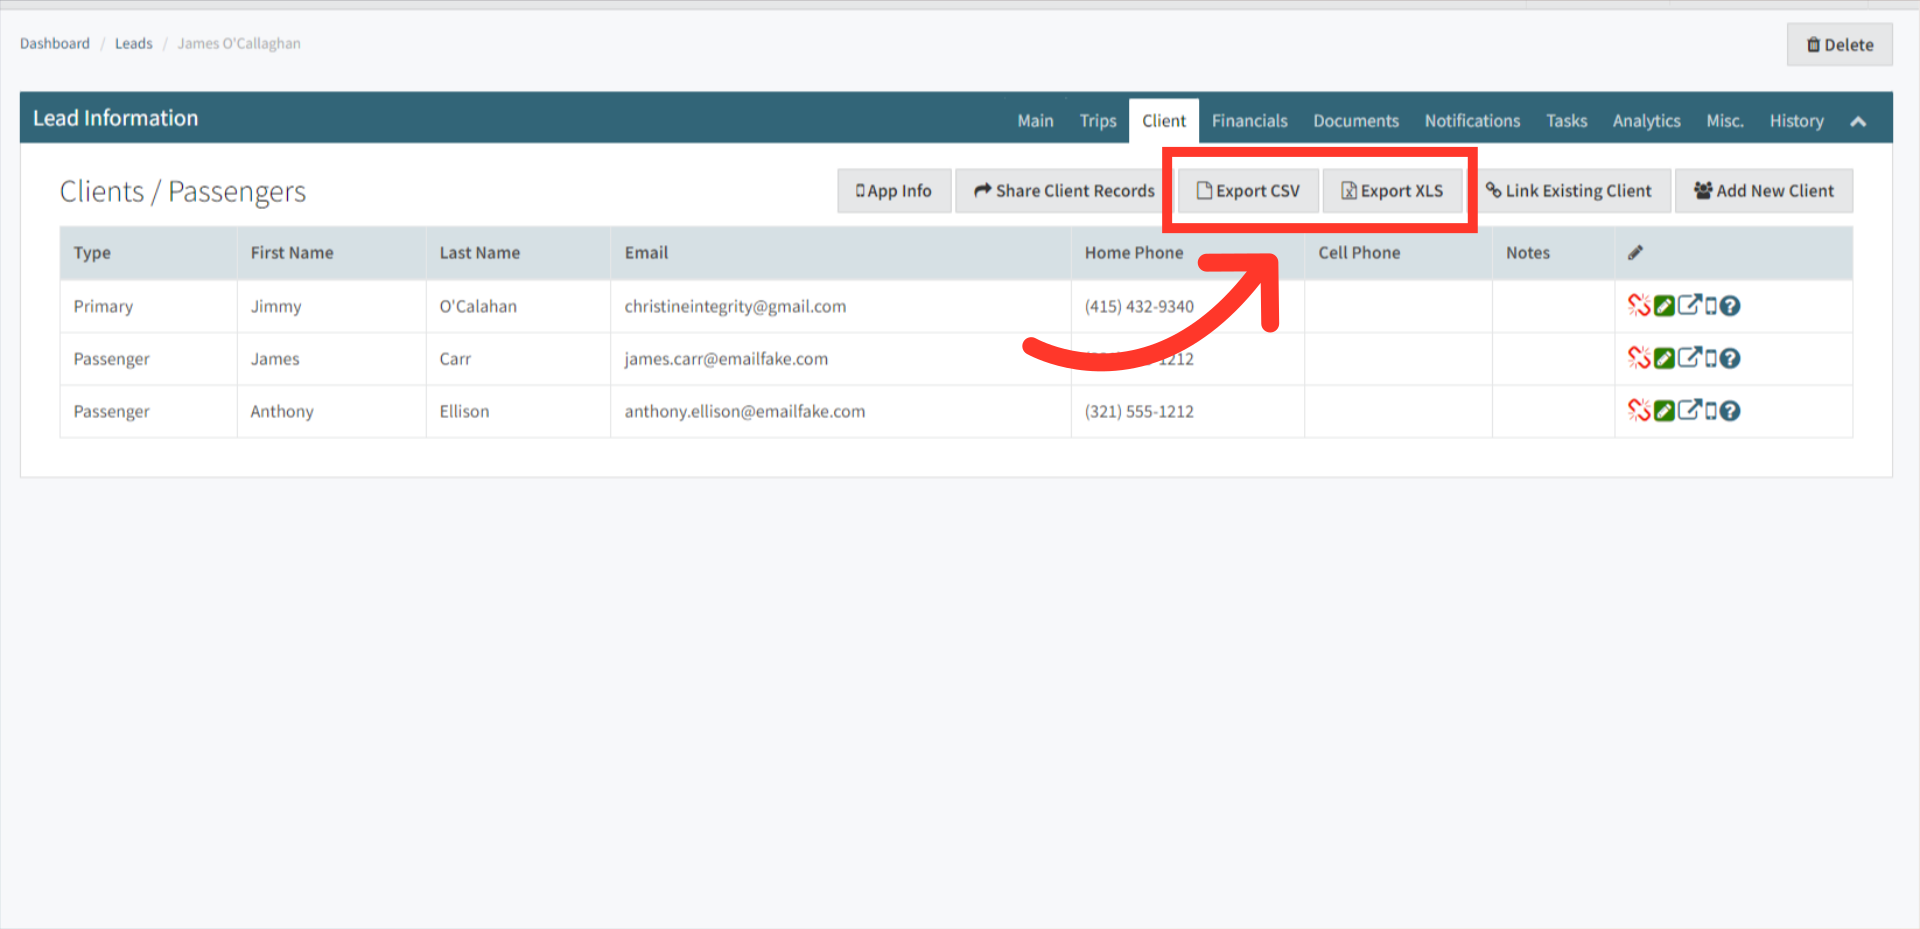The width and height of the screenshot is (1920, 929).
Task: Switch to the Financials tab
Action: tap(1249, 120)
